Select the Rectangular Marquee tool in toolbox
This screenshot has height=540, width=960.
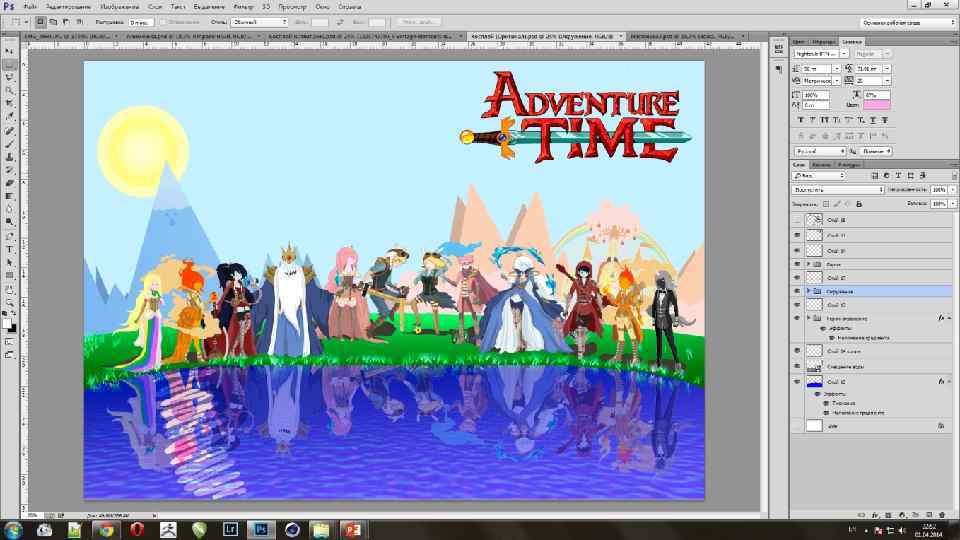(x=9, y=64)
